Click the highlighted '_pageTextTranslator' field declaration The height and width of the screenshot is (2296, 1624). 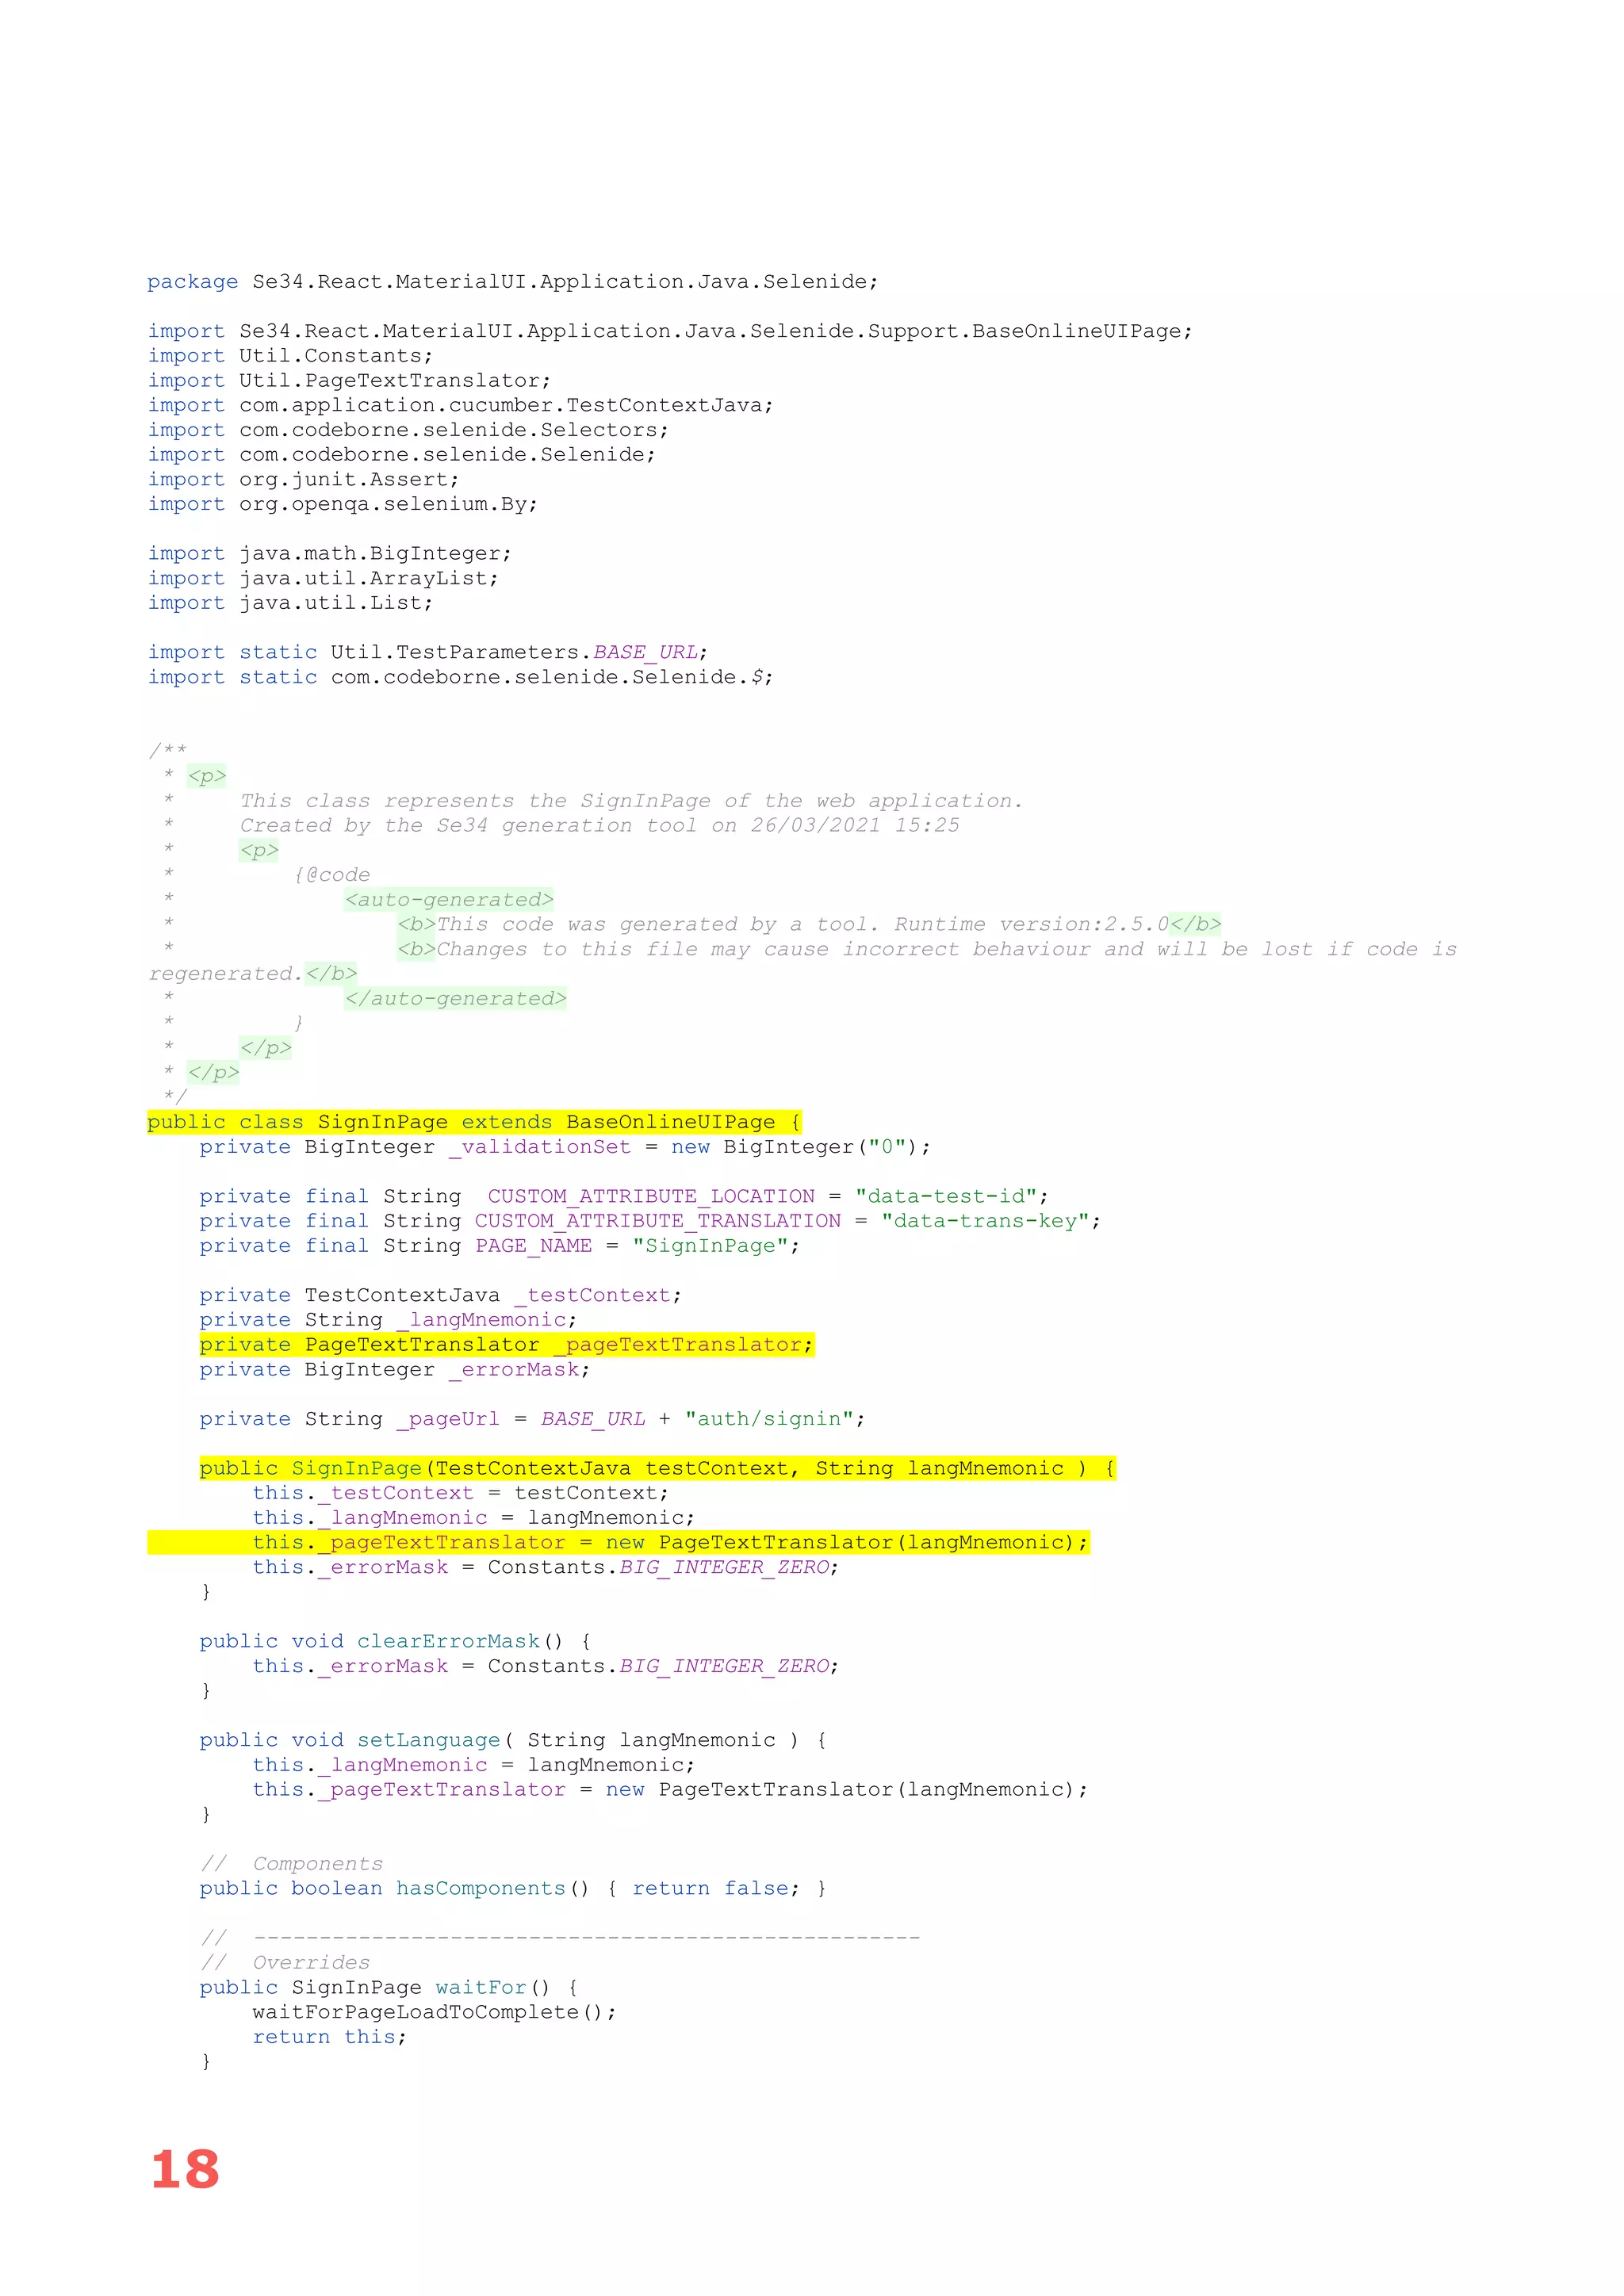(x=507, y=1345)
